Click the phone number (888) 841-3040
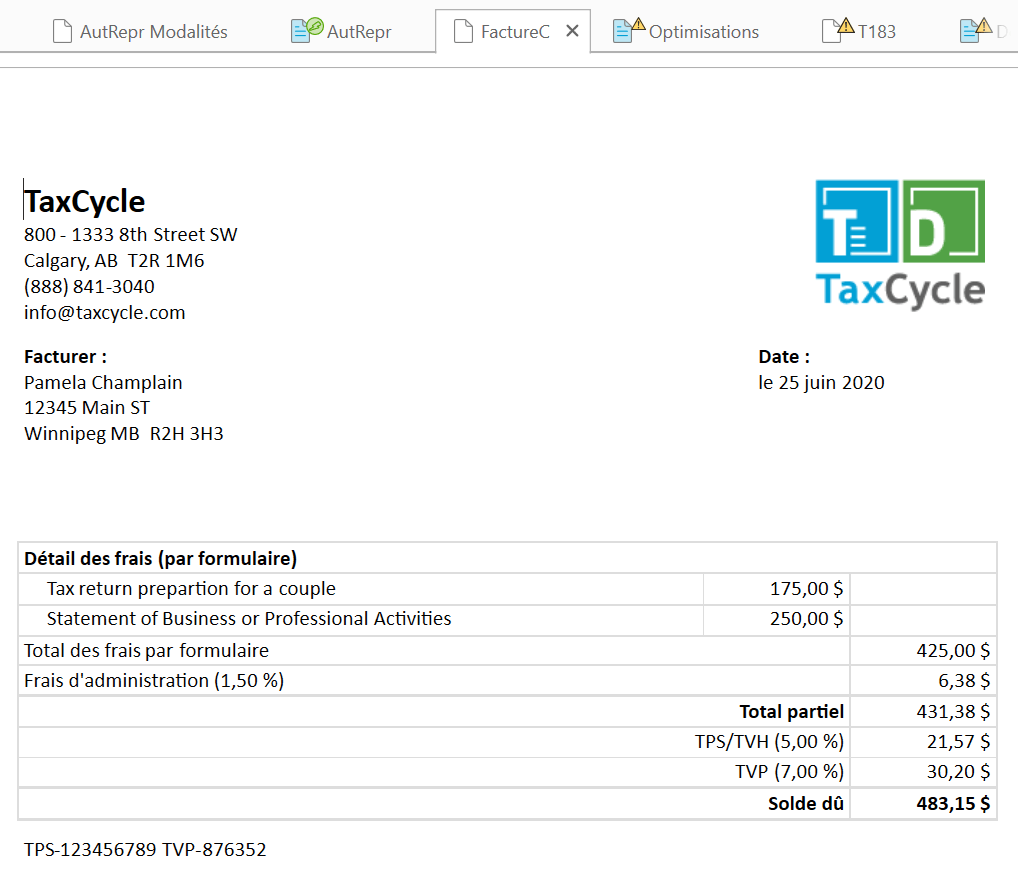 click(x=89, y=286)
